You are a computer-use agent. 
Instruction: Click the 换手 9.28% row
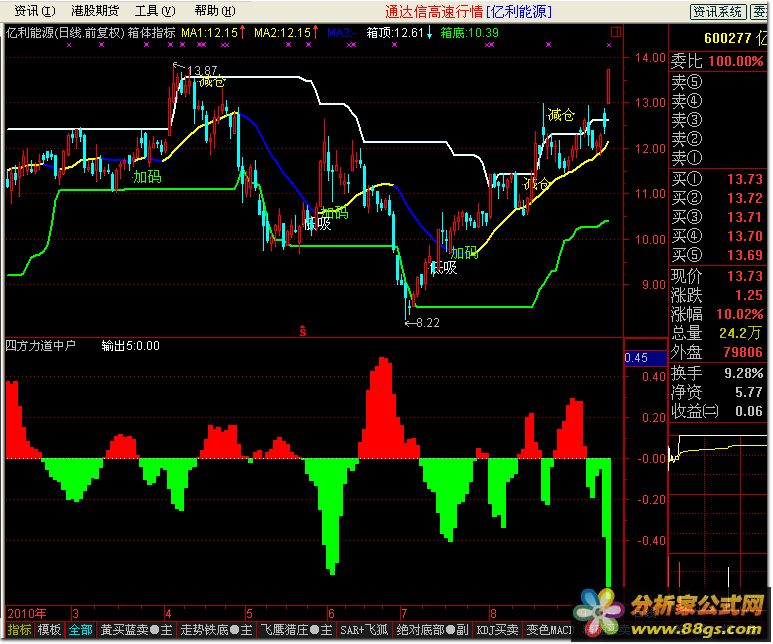[717, 373]
